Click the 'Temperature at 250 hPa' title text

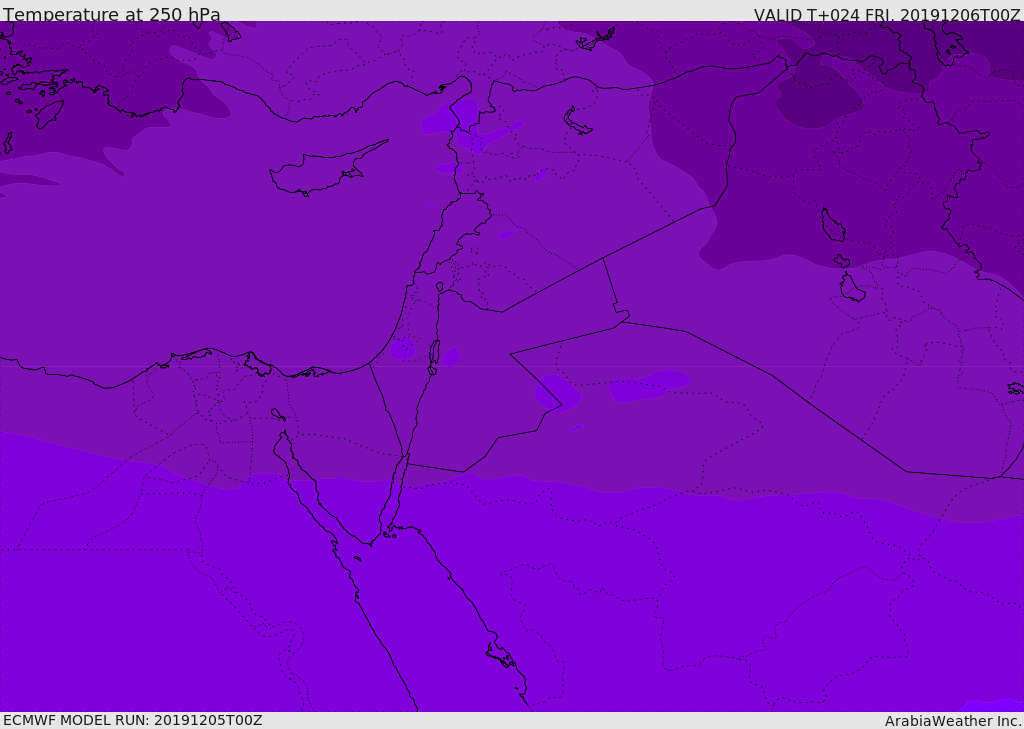(112, 14)
